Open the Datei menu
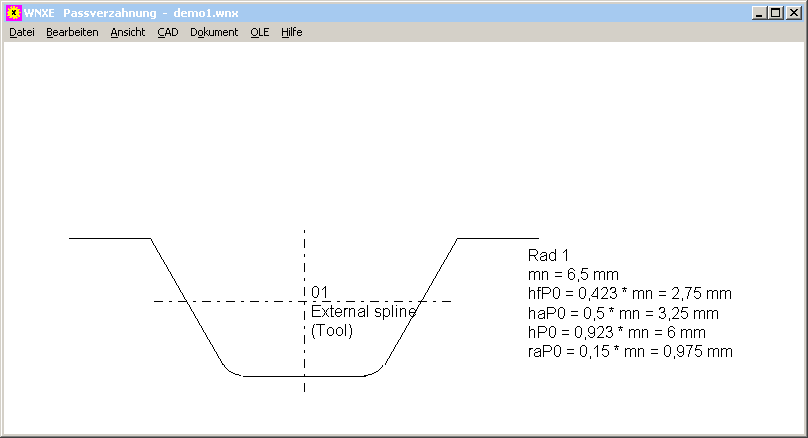The image size is (808, 438). (22, 32)
